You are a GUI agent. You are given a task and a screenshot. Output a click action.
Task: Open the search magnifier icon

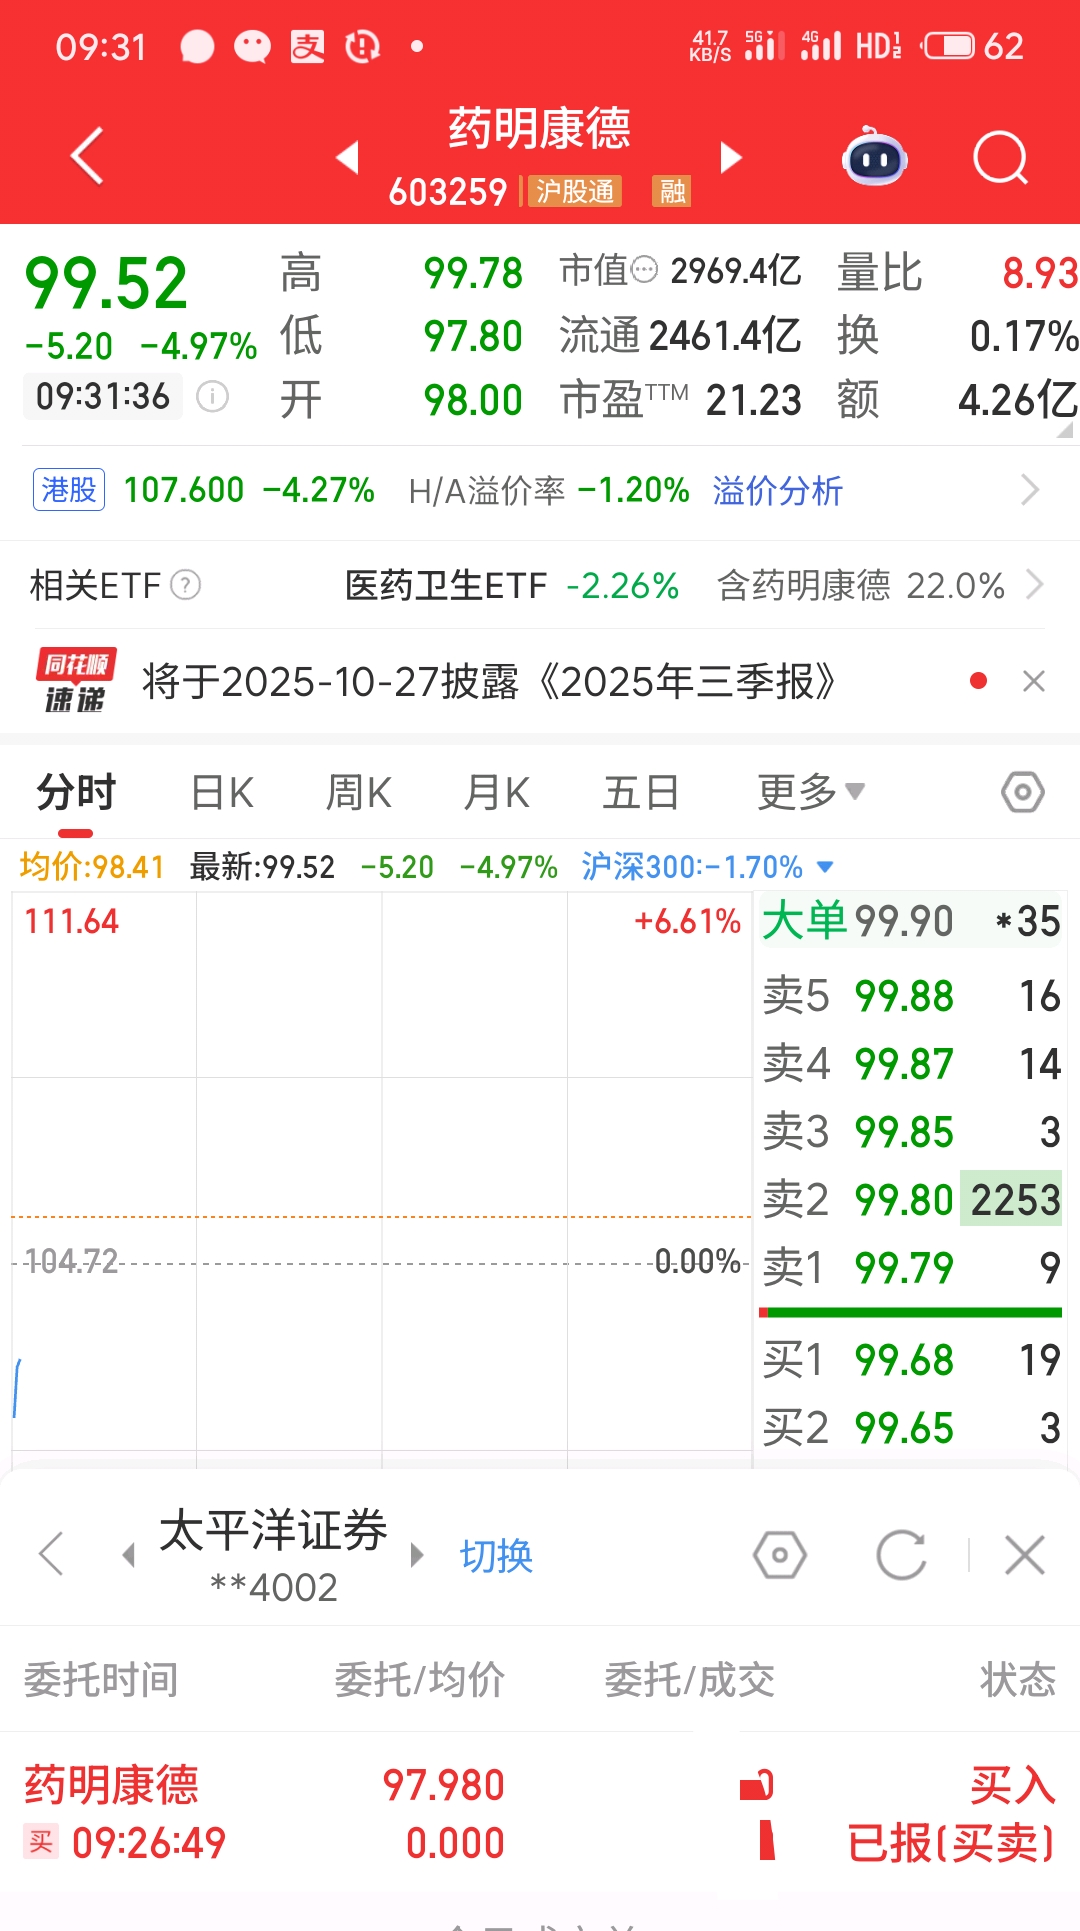(x=1001, y=158)
